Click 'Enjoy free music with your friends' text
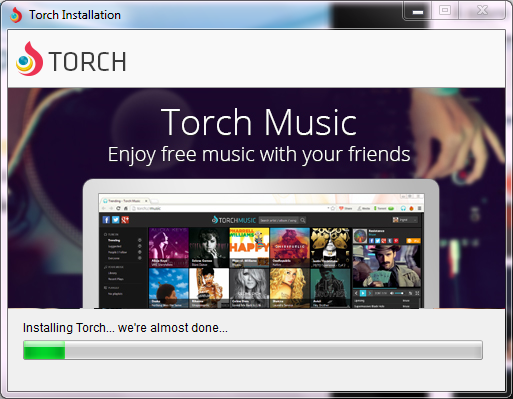 (x=259, y=155)
